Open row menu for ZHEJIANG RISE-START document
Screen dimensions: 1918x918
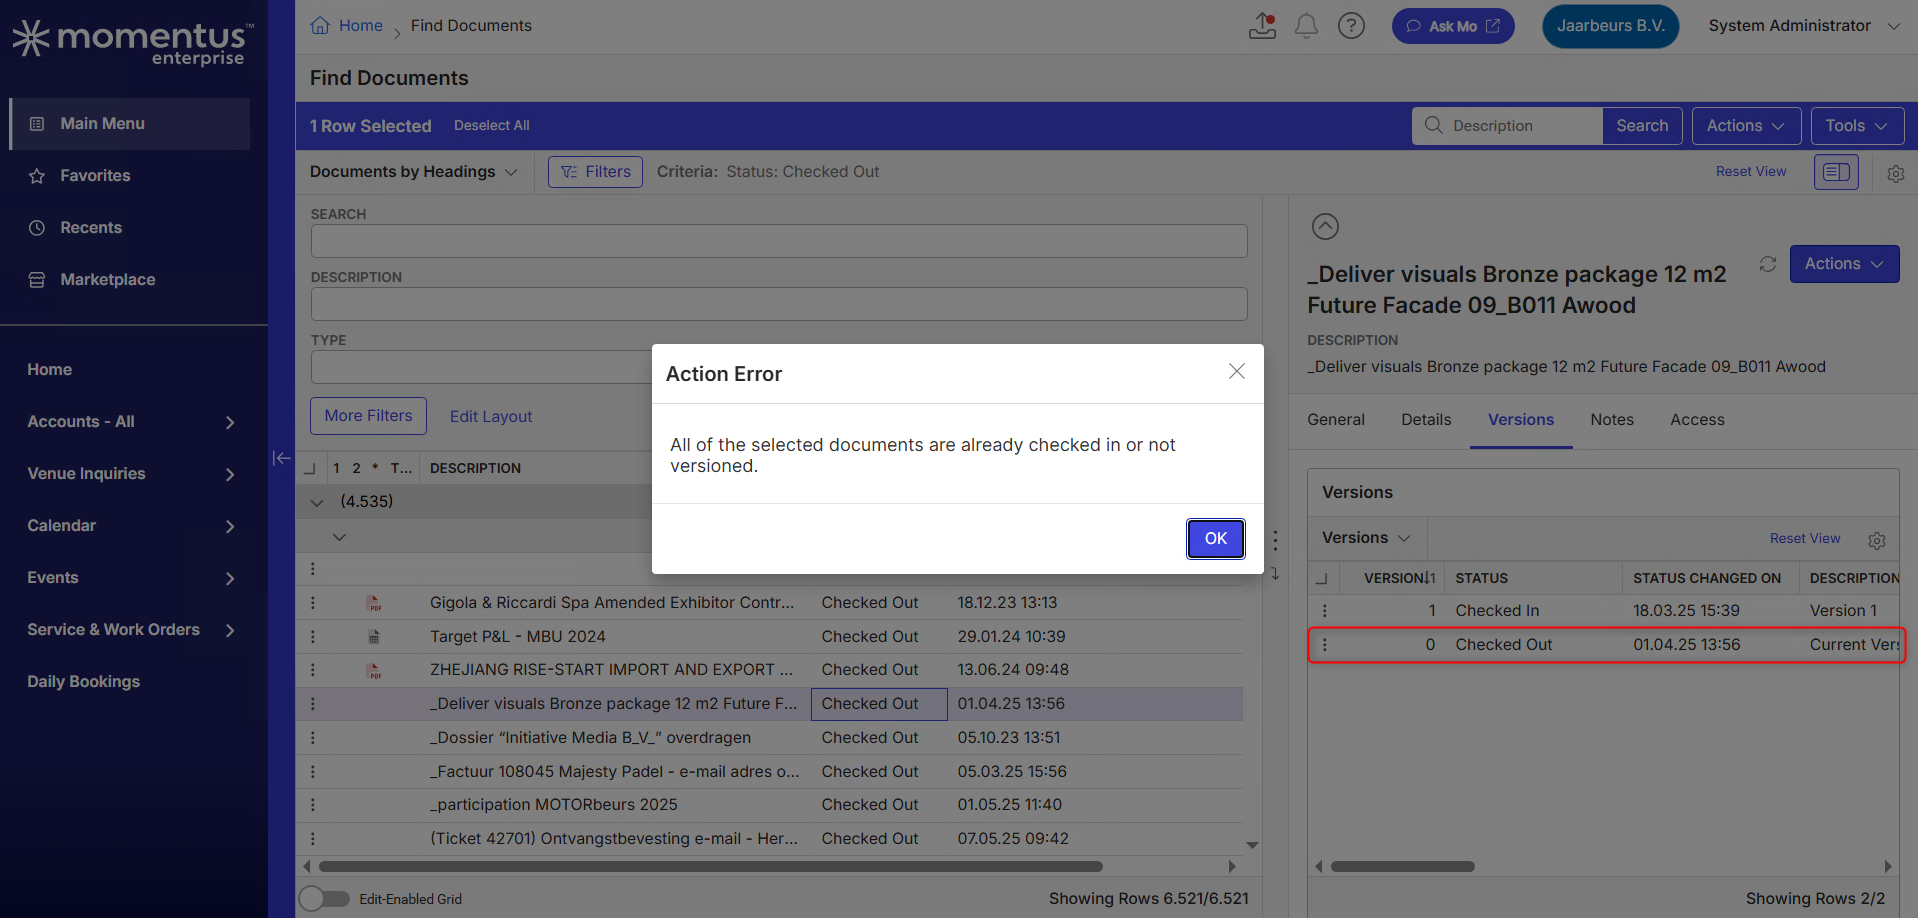[313, 670]
